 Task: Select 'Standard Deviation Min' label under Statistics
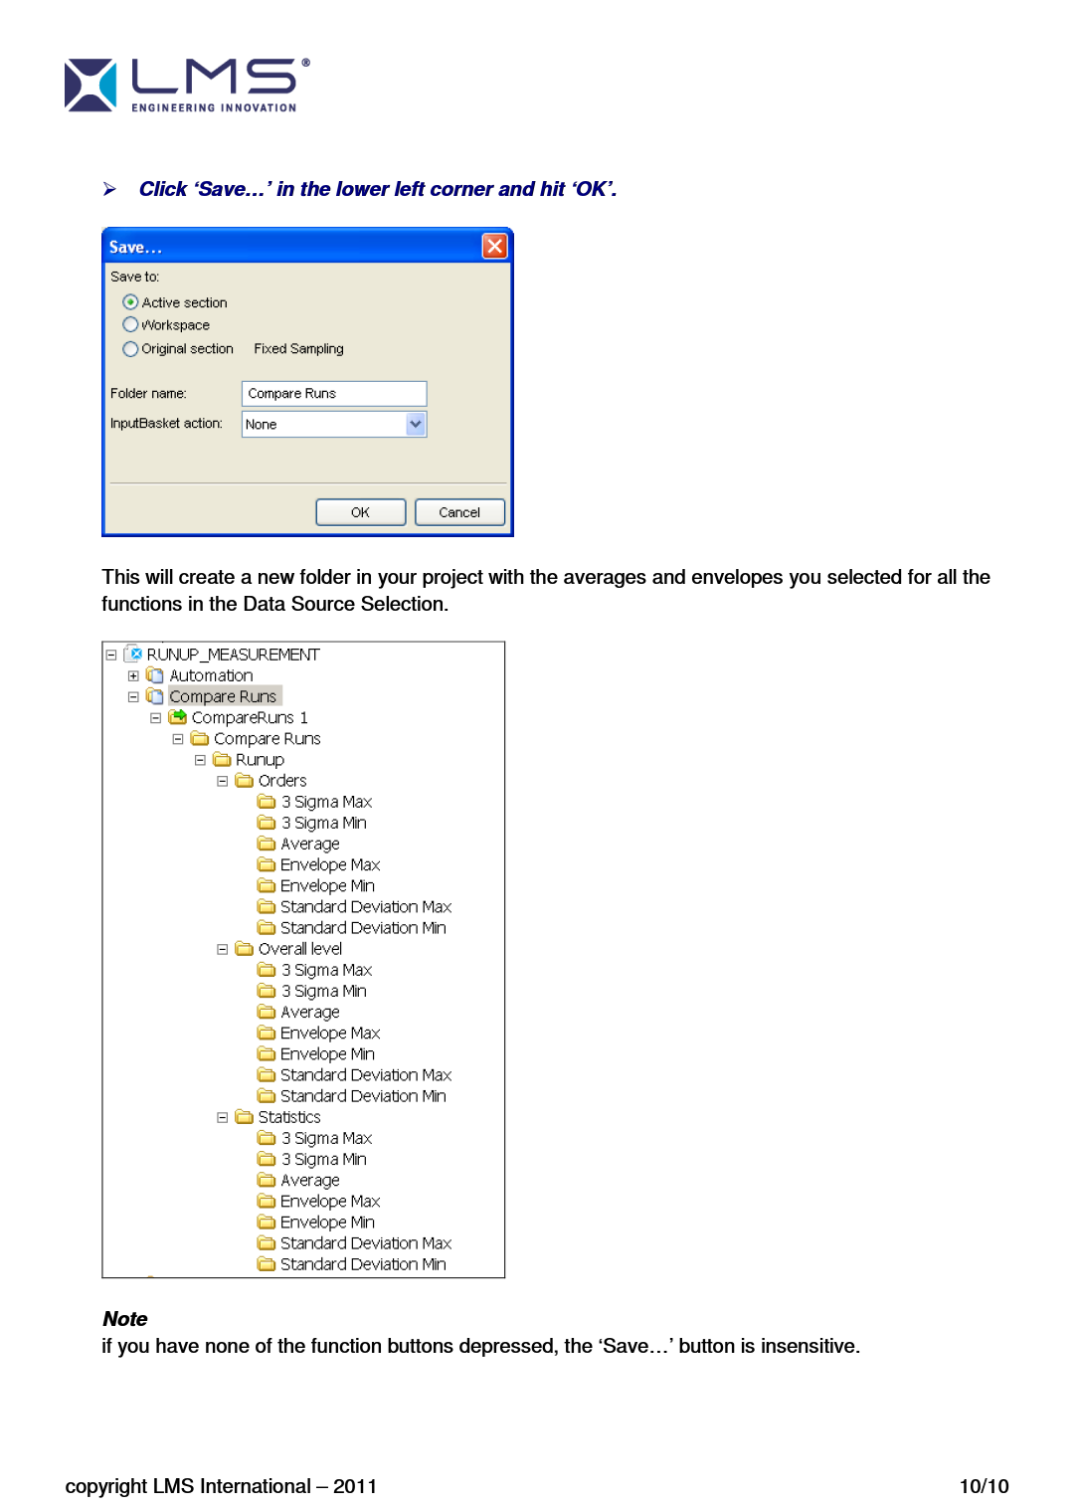coord(363,1264)
